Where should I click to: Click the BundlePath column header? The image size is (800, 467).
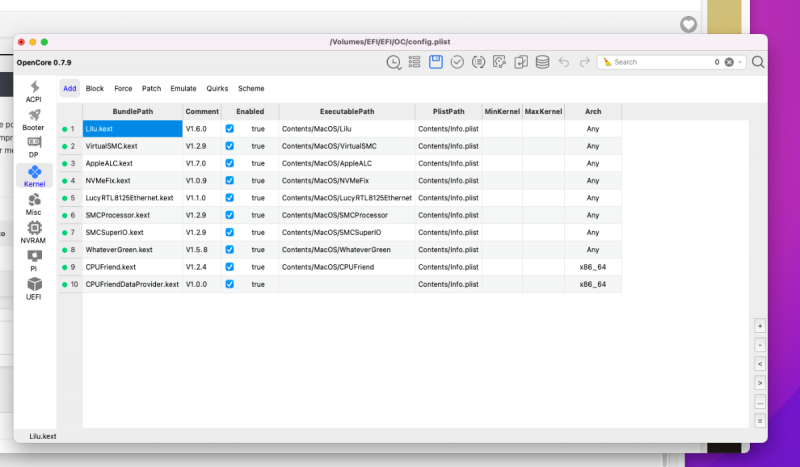point(133,111)
